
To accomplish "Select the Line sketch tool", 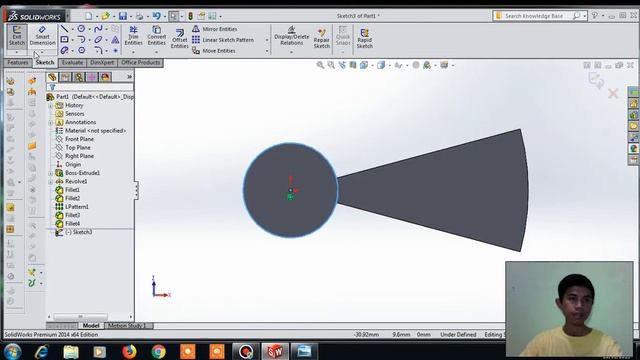I will (64, 29).
